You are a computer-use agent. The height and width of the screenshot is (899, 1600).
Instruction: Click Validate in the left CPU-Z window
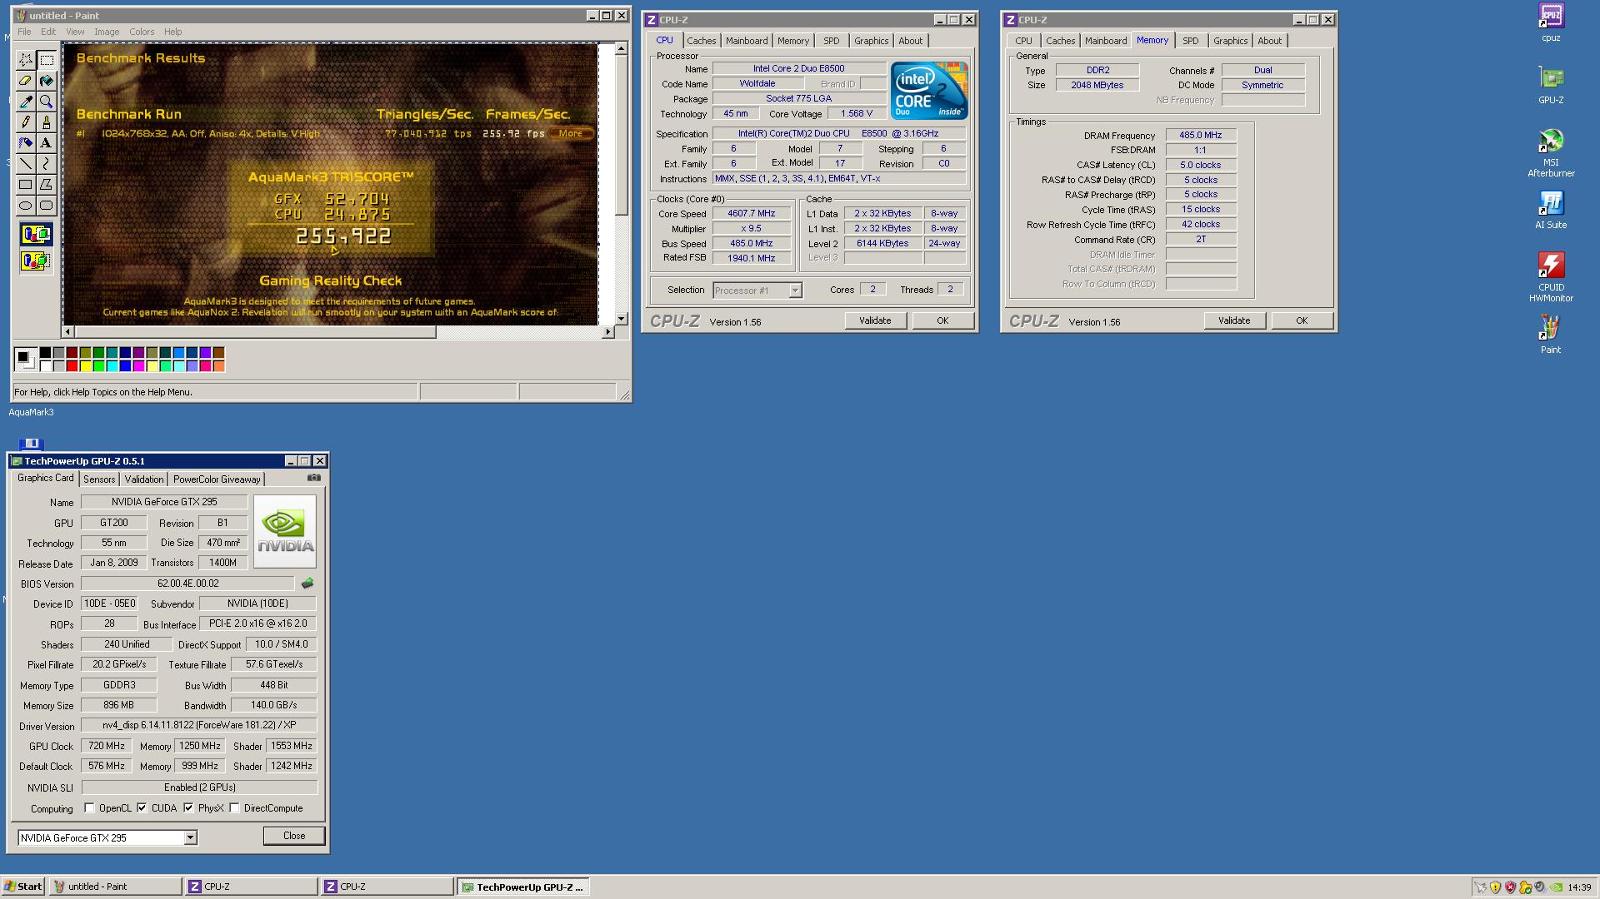(875, 321)
